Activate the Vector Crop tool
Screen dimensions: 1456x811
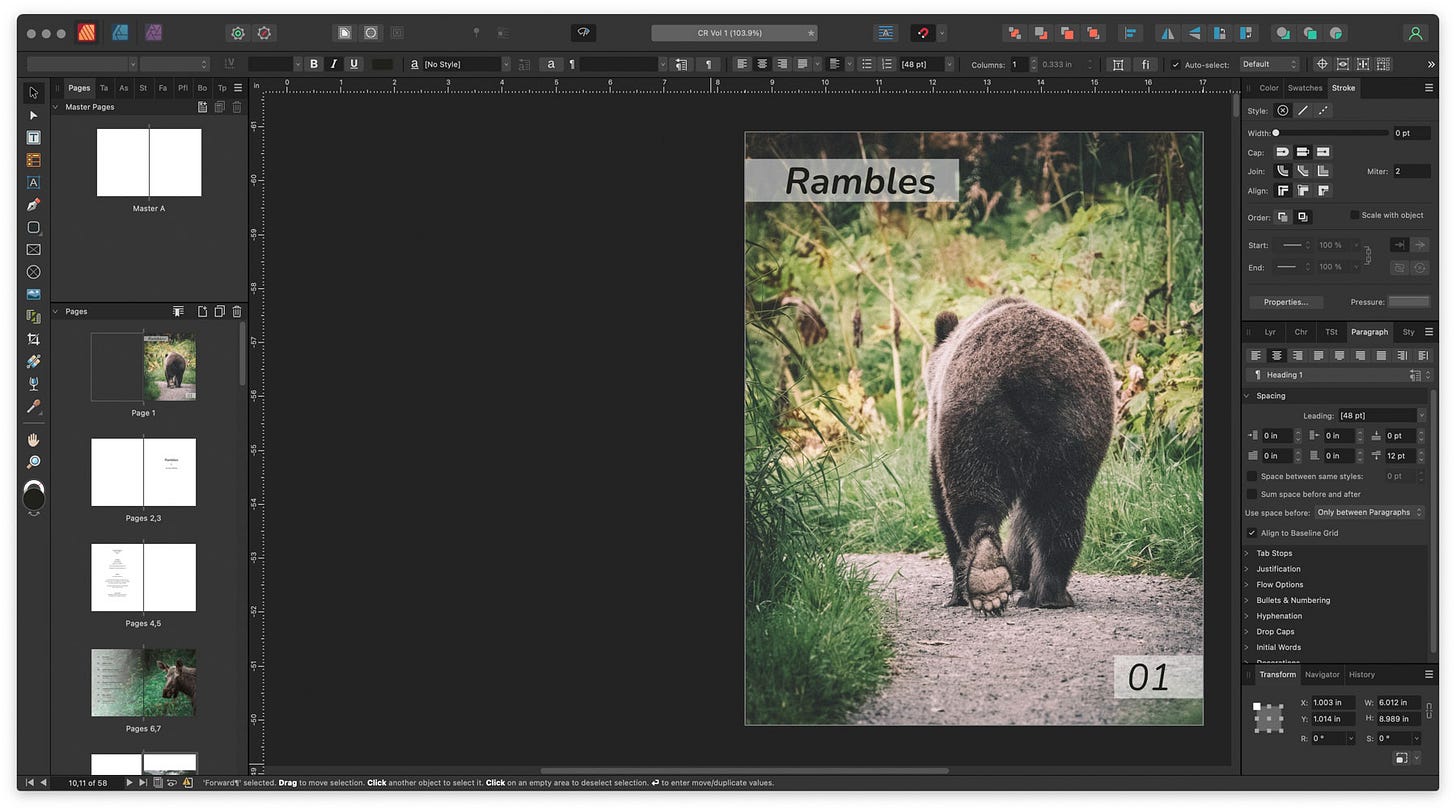[33, 339]
